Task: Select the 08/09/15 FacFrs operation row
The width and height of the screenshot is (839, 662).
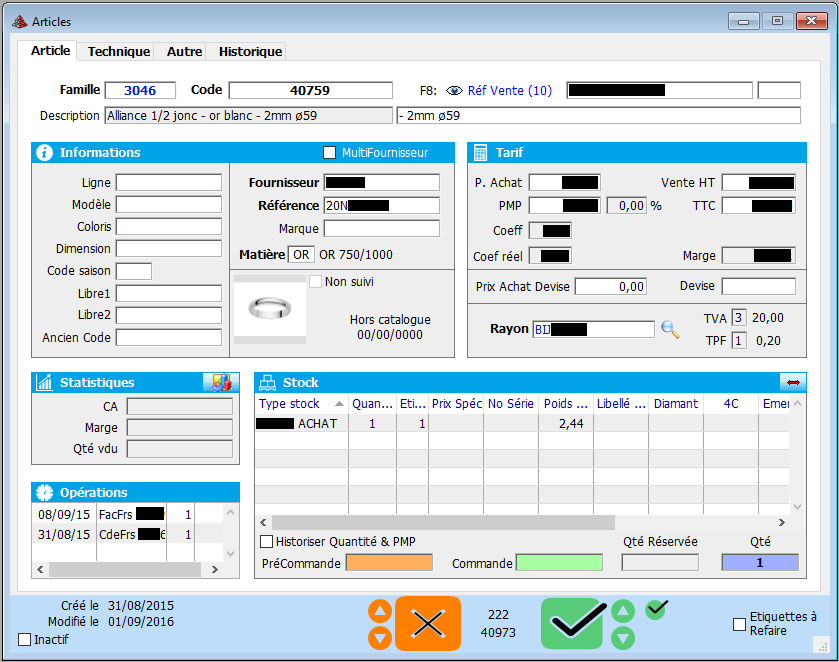Action: tap(127, 514)
